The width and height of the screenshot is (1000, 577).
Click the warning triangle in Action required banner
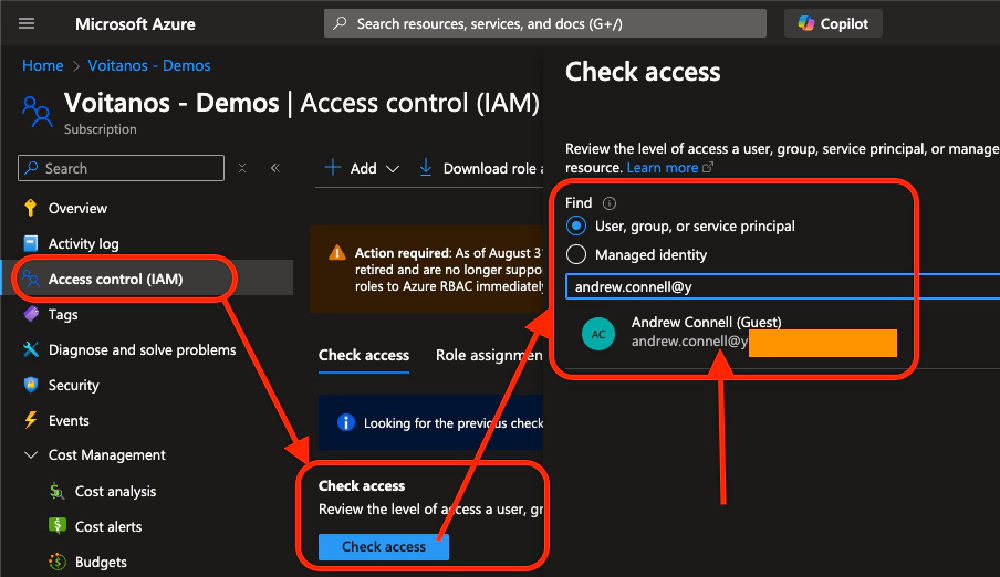pyautogui.click(x=337, y=253)
